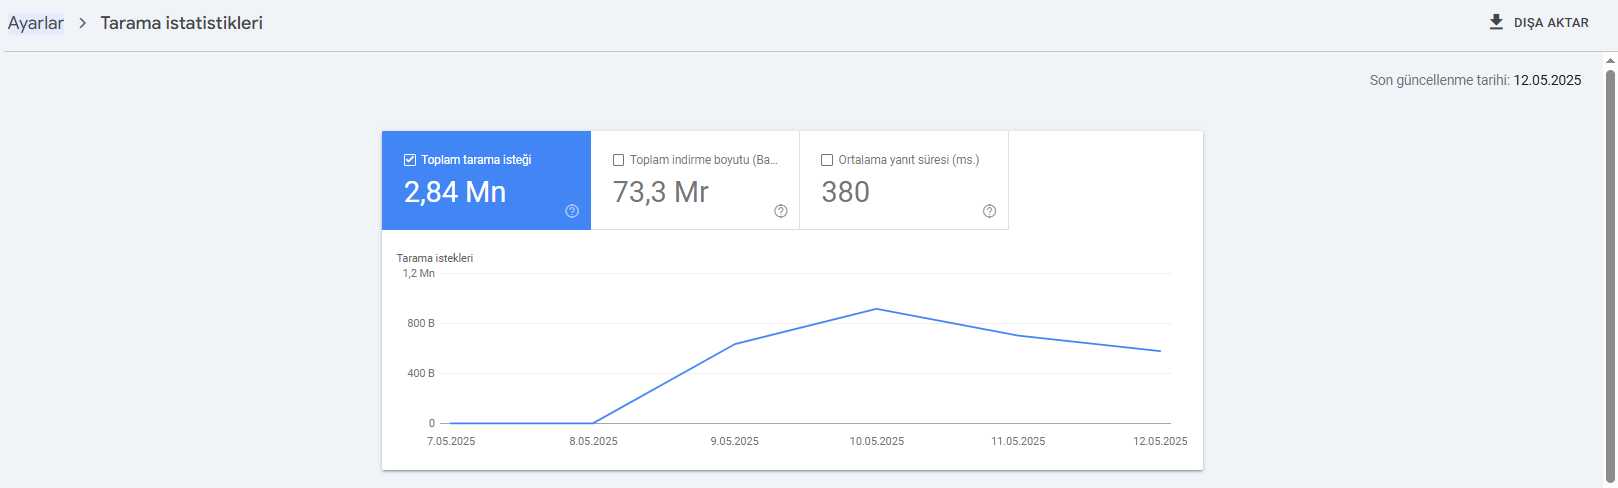Screen dimensions: 1618x488
Task: Click the DIŞA AKTAR export button
Action: pyautogui.click(x=1539, y=22)
